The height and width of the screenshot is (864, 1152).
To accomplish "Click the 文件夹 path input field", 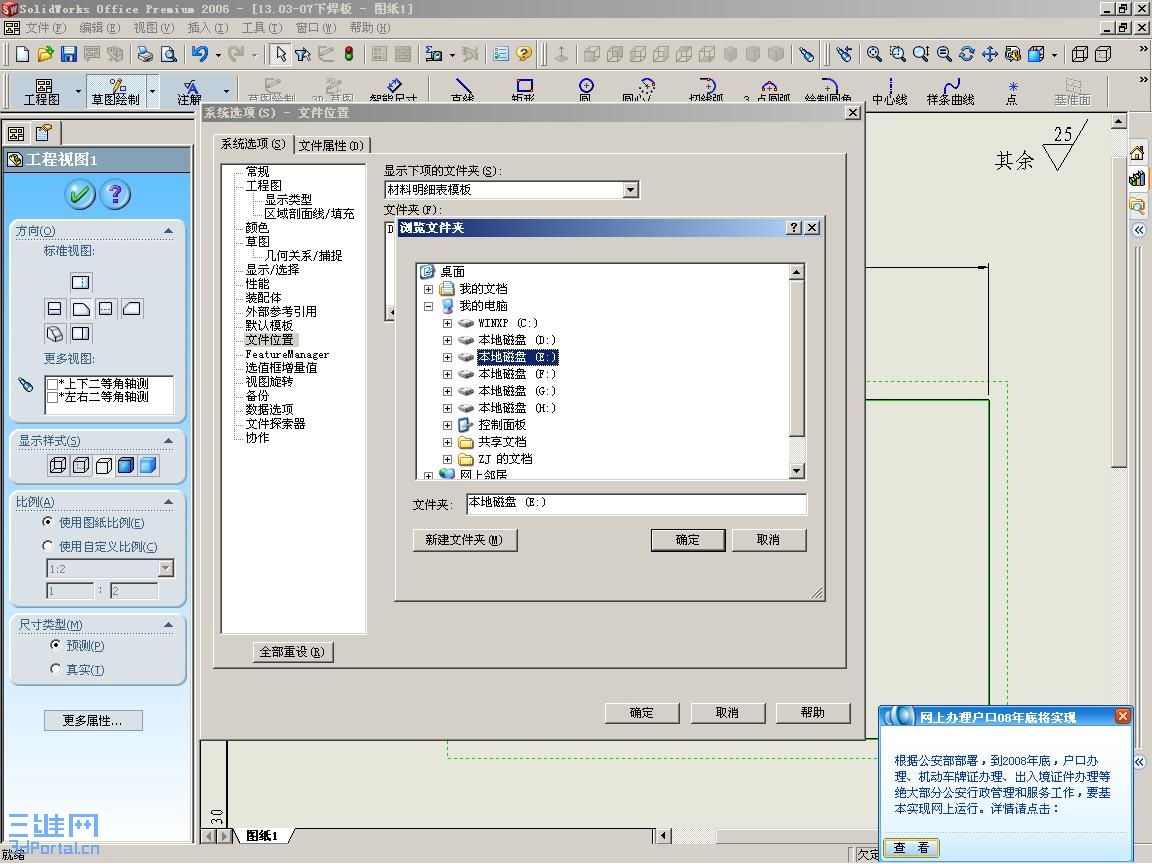I will pyautogui.click(x=636, y=503).
